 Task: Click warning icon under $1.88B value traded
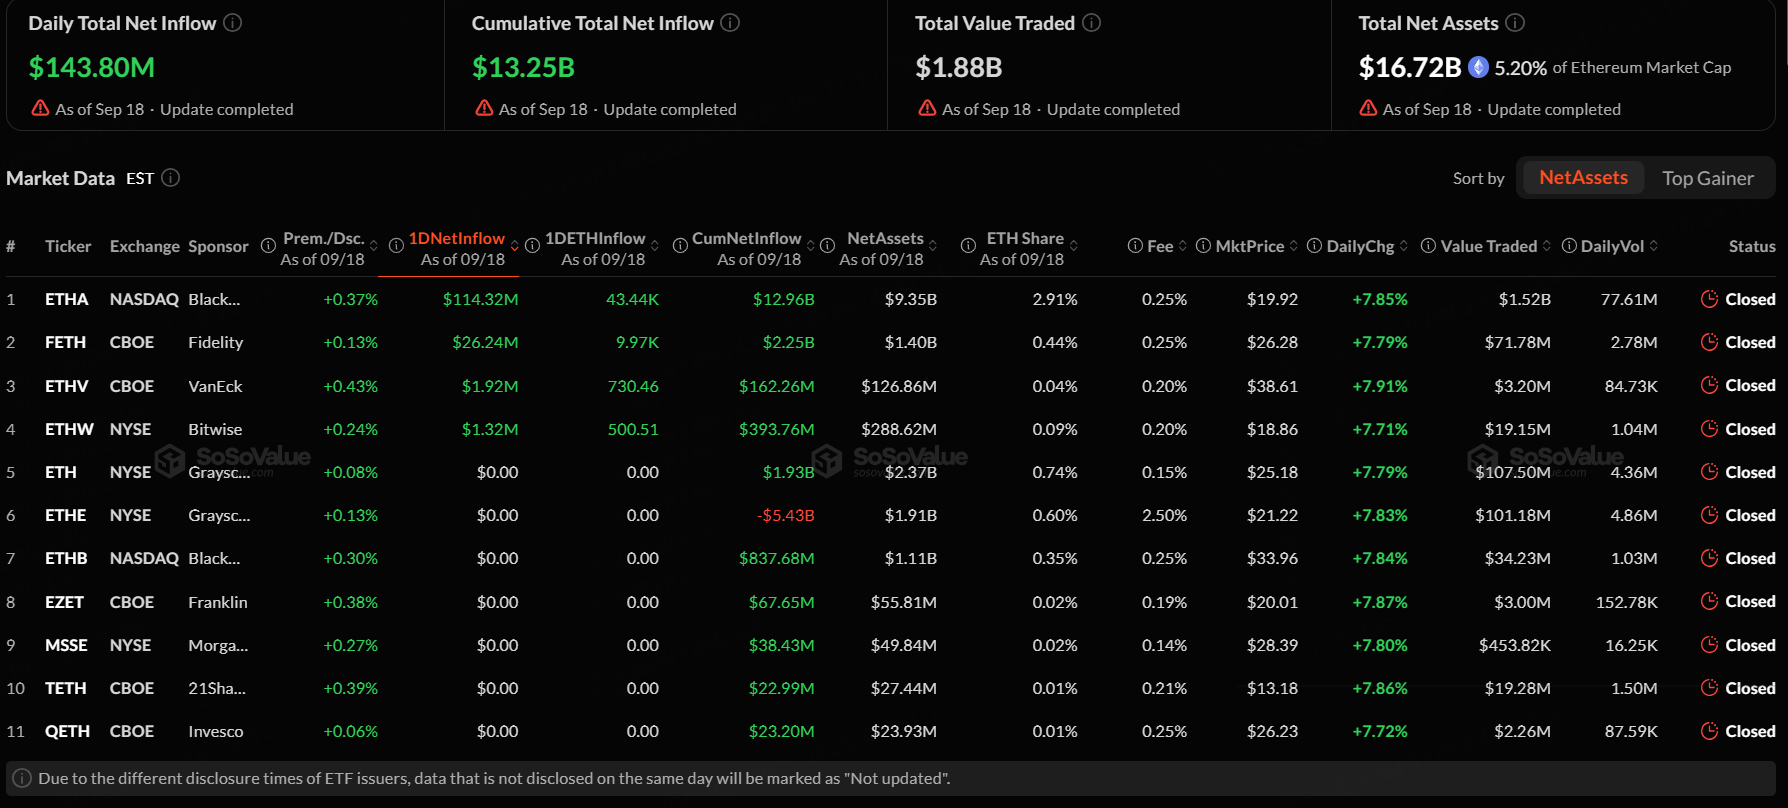click(x=927, y=108)
